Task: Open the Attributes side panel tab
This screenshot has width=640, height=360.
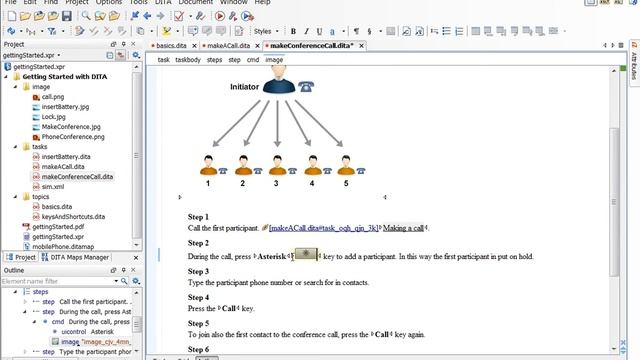Action: pyautogui.click(x=634, y=63)
